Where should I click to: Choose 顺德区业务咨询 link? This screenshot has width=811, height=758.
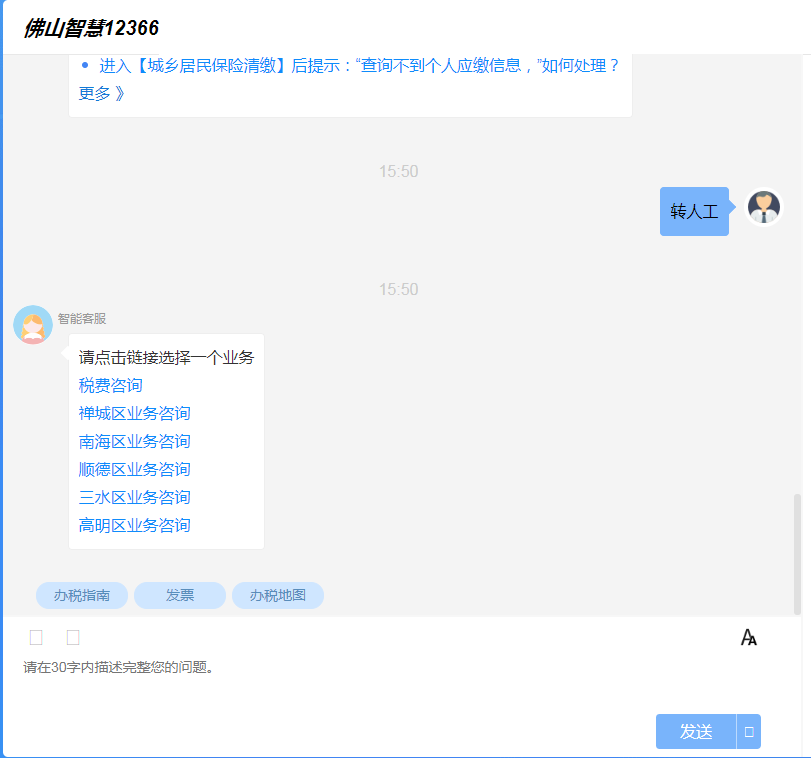pos(134,469)
